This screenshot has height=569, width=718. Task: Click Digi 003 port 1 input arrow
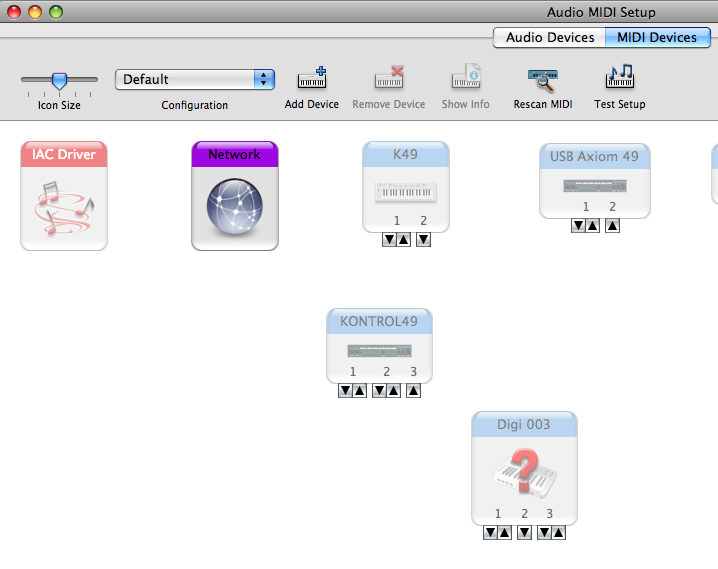click(490, 532)
